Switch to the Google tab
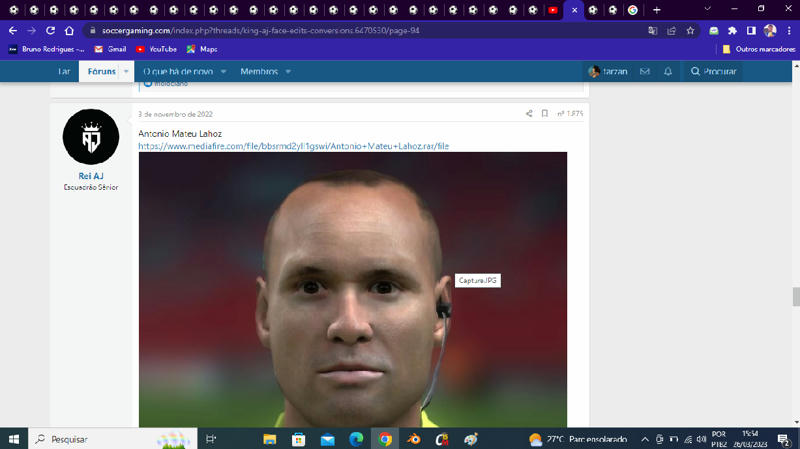 (633, 10)
